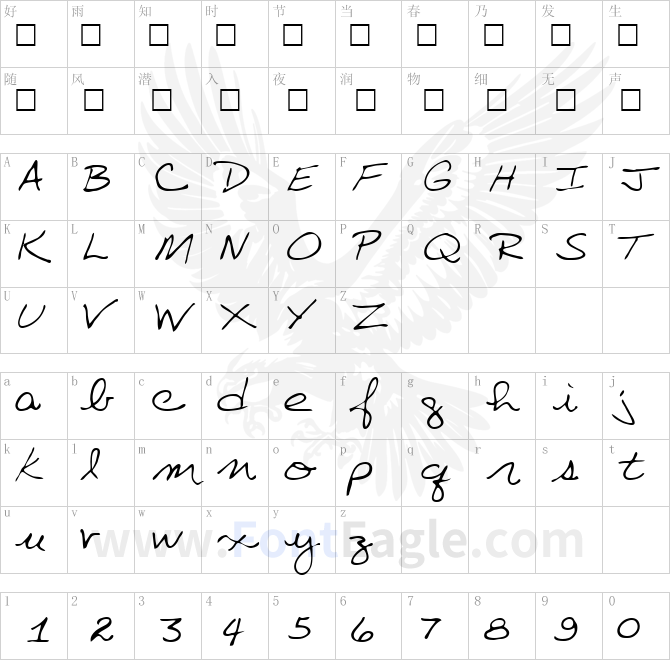670x660 pixels.
Task: Click the digit 8 glyph cell
Action: tap(502, 626)
